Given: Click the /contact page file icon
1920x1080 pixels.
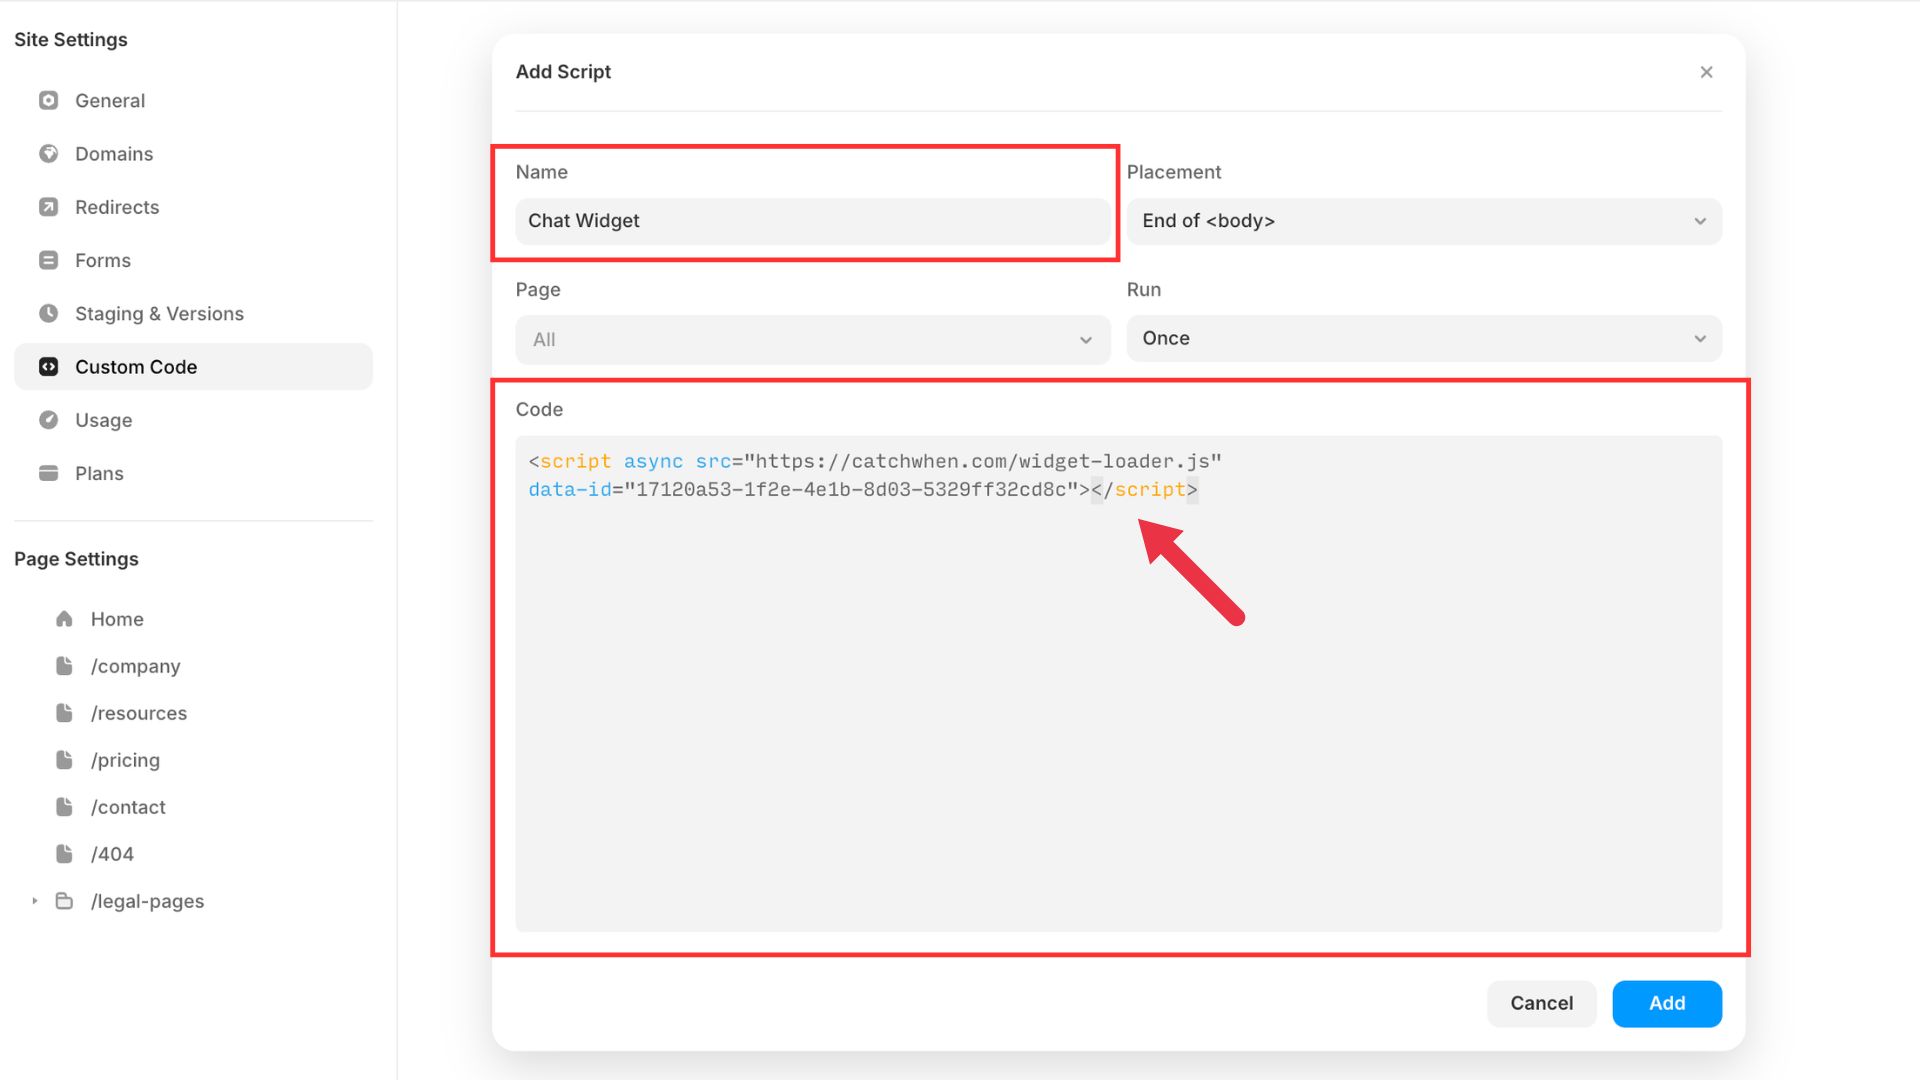Looking at the screenshot, I should coord(64,807).
